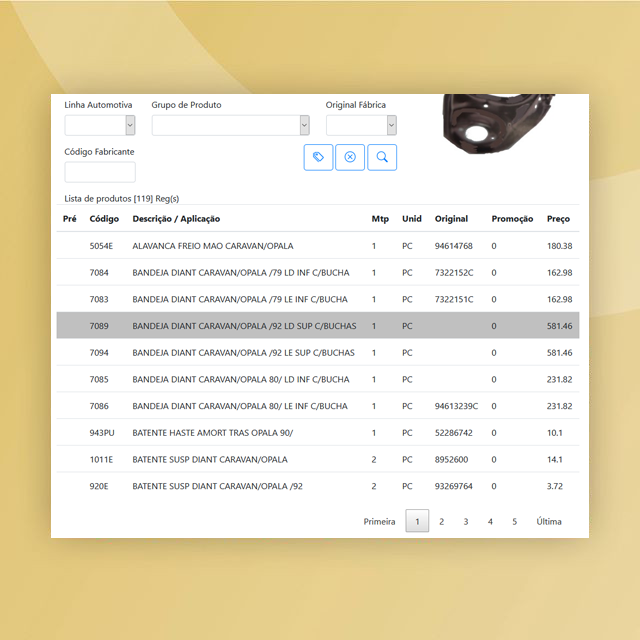
Task: Open the Grupo de Produto dropdown
Action: pyautogui.click(x=231, y=125)
